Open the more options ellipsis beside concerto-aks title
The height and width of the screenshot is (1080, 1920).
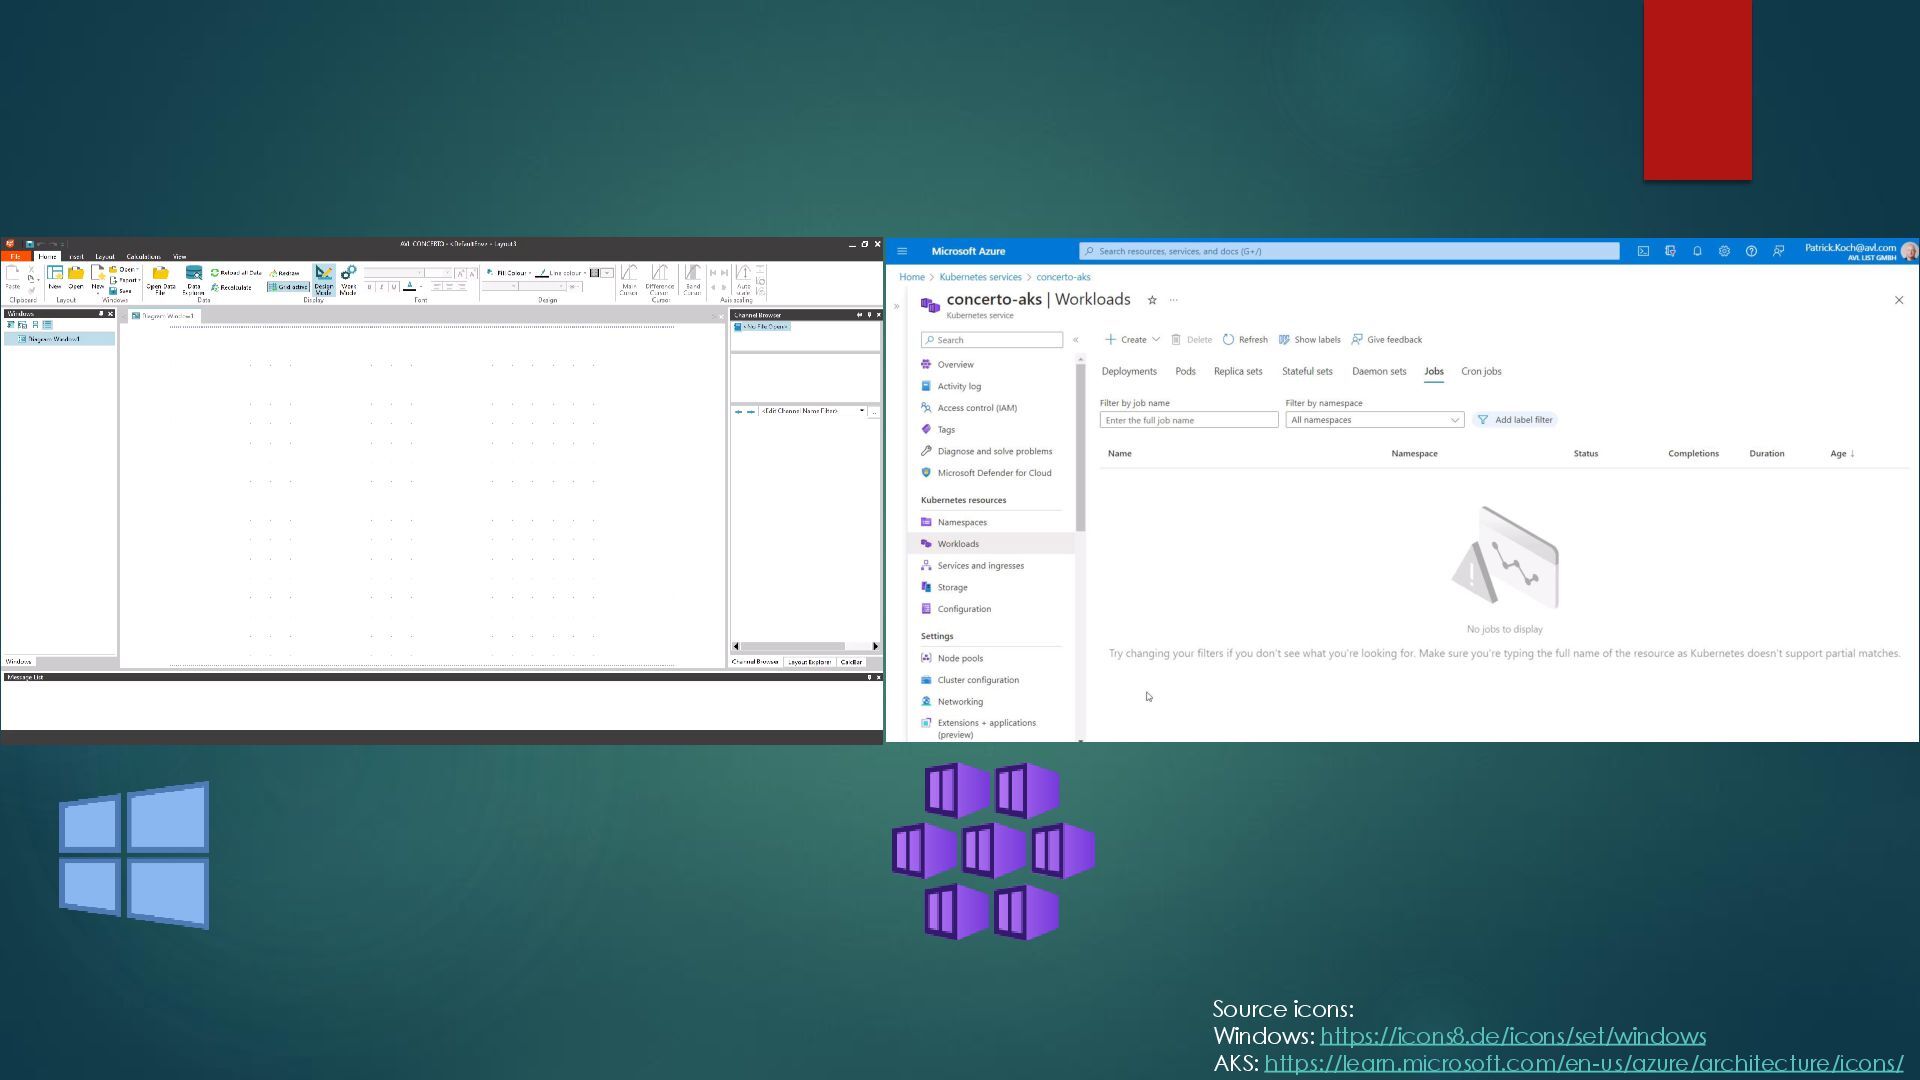[1174, 300]
